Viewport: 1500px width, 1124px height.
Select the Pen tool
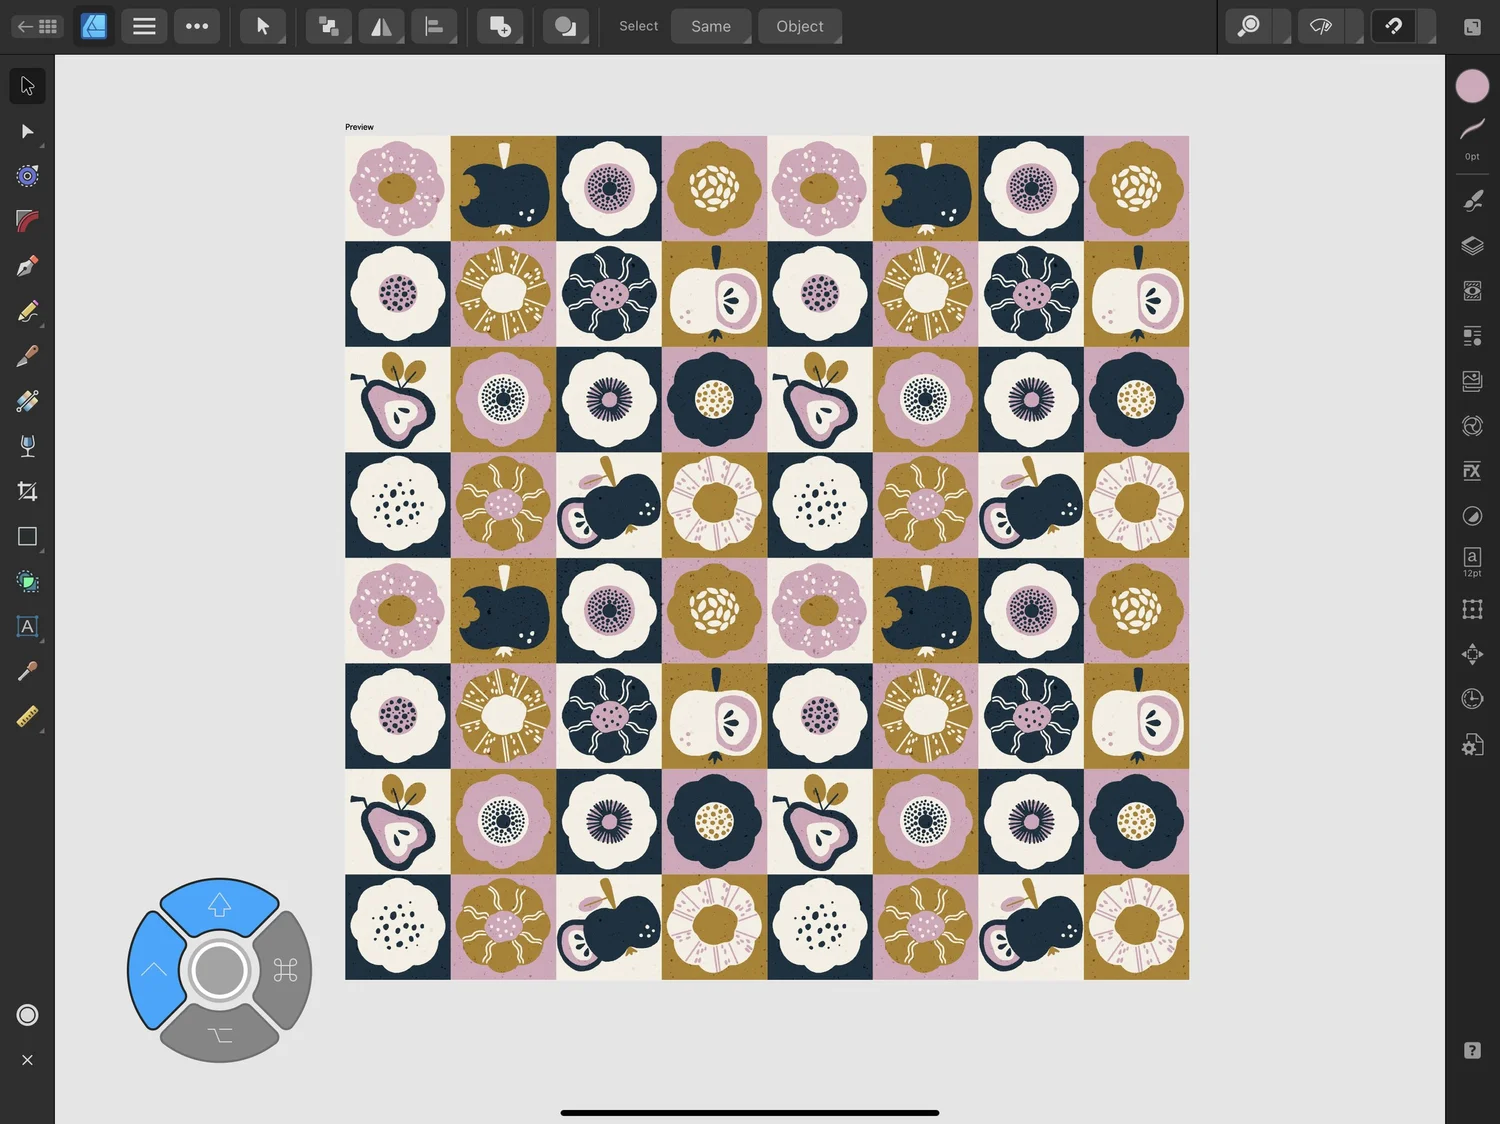coord(27,265)
